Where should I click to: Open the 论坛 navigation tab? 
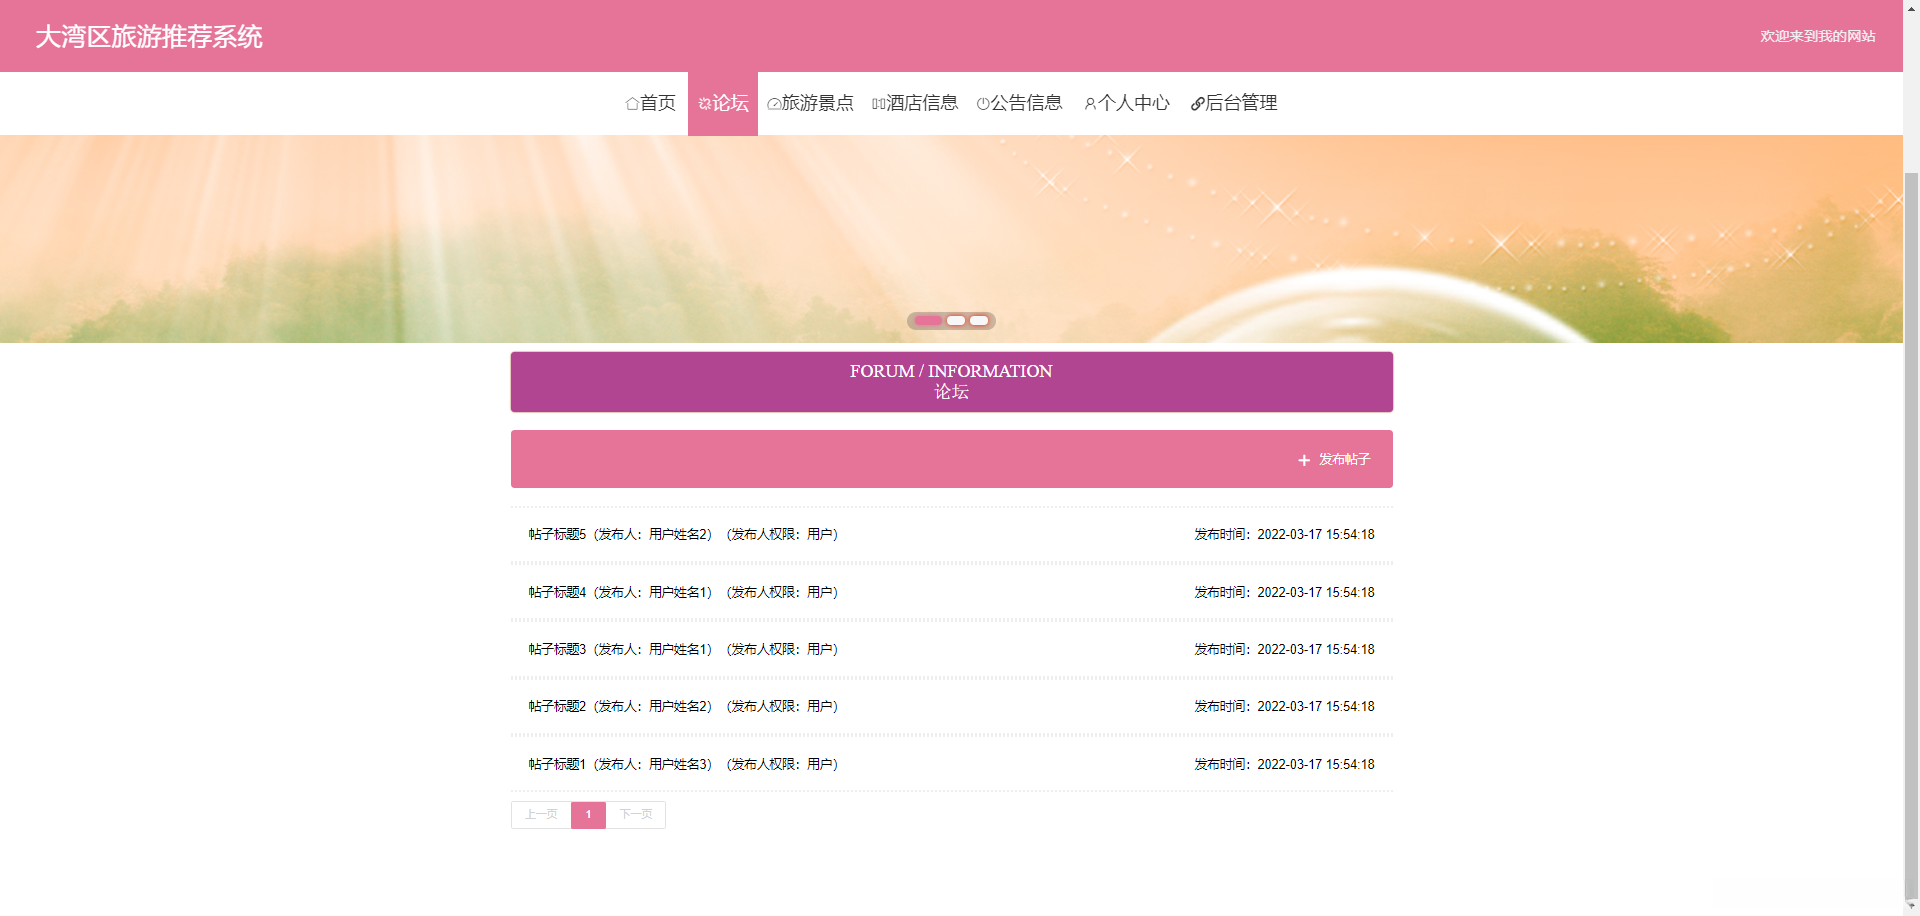[723, 103]
